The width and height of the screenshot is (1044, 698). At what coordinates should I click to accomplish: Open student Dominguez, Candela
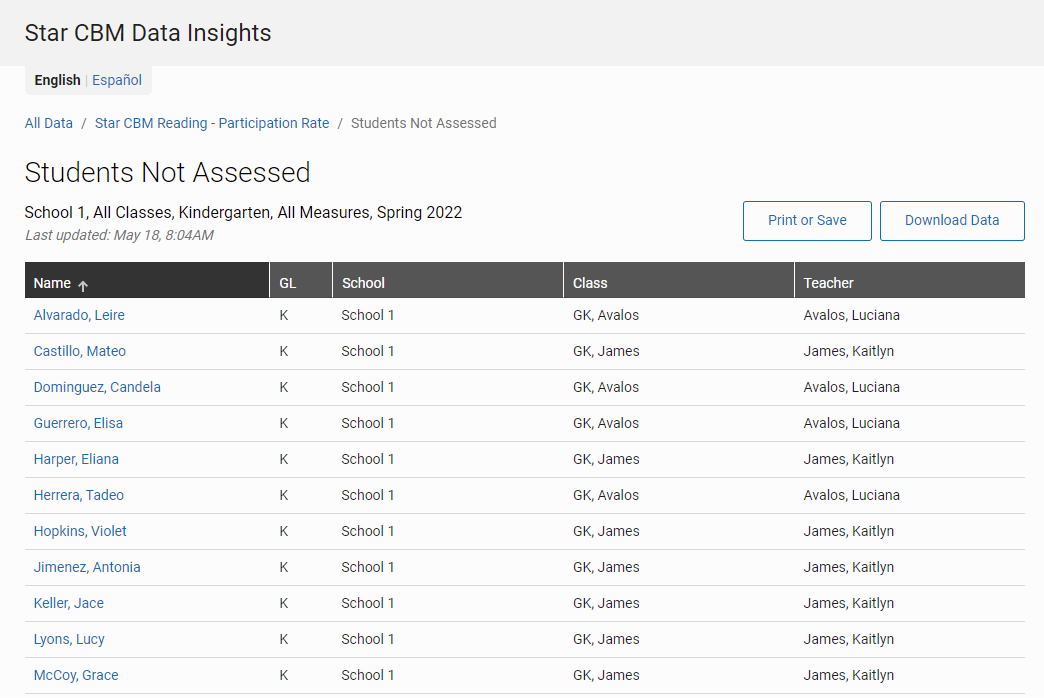pos(97,387)
